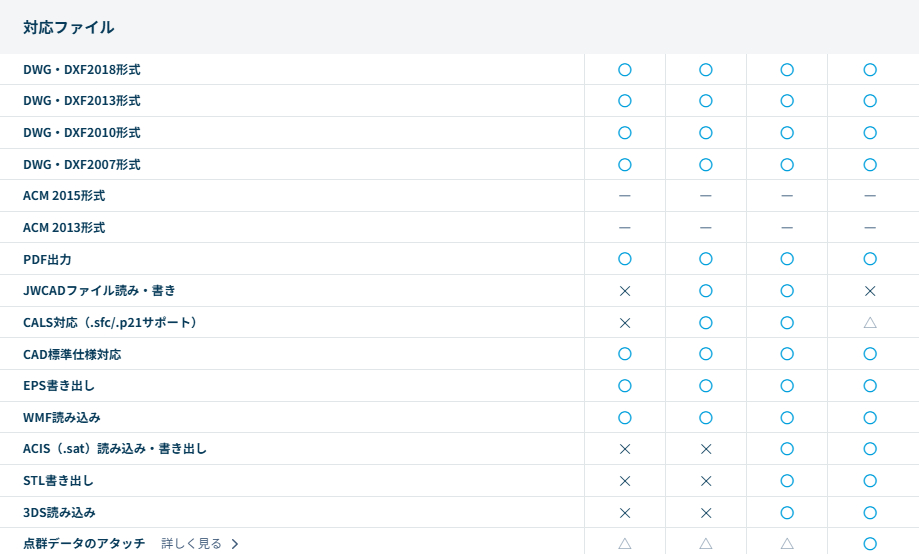The width and height of the screenshot is (919, 554).
Task: Click the triangle mark in CALS対応 row
Action: (870, 323)
